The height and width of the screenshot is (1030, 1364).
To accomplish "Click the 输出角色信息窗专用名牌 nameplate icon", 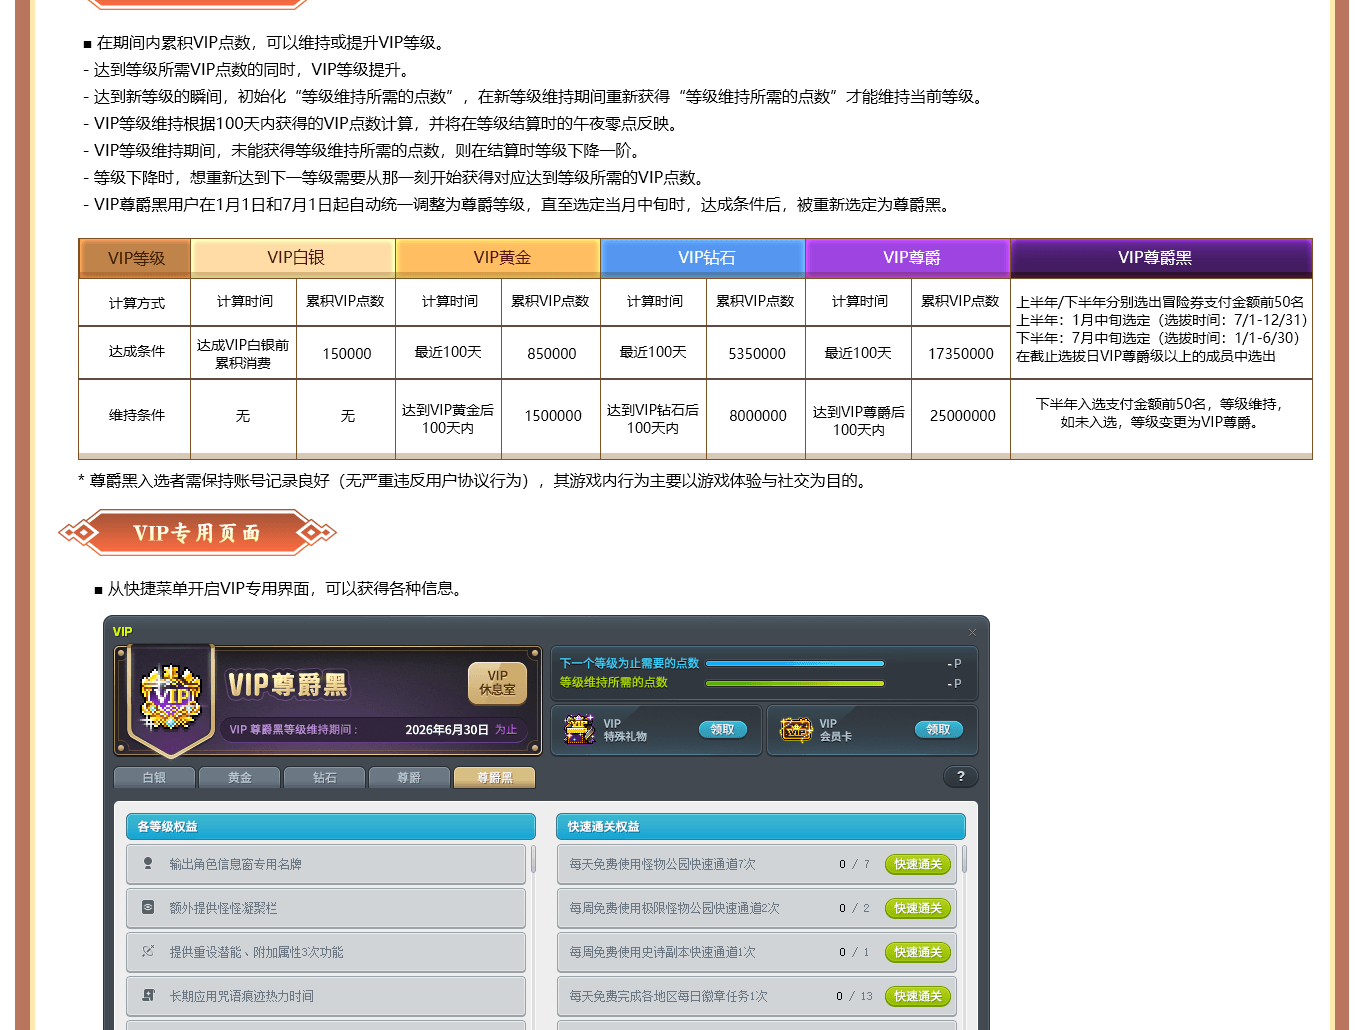I will pos(148,864).
